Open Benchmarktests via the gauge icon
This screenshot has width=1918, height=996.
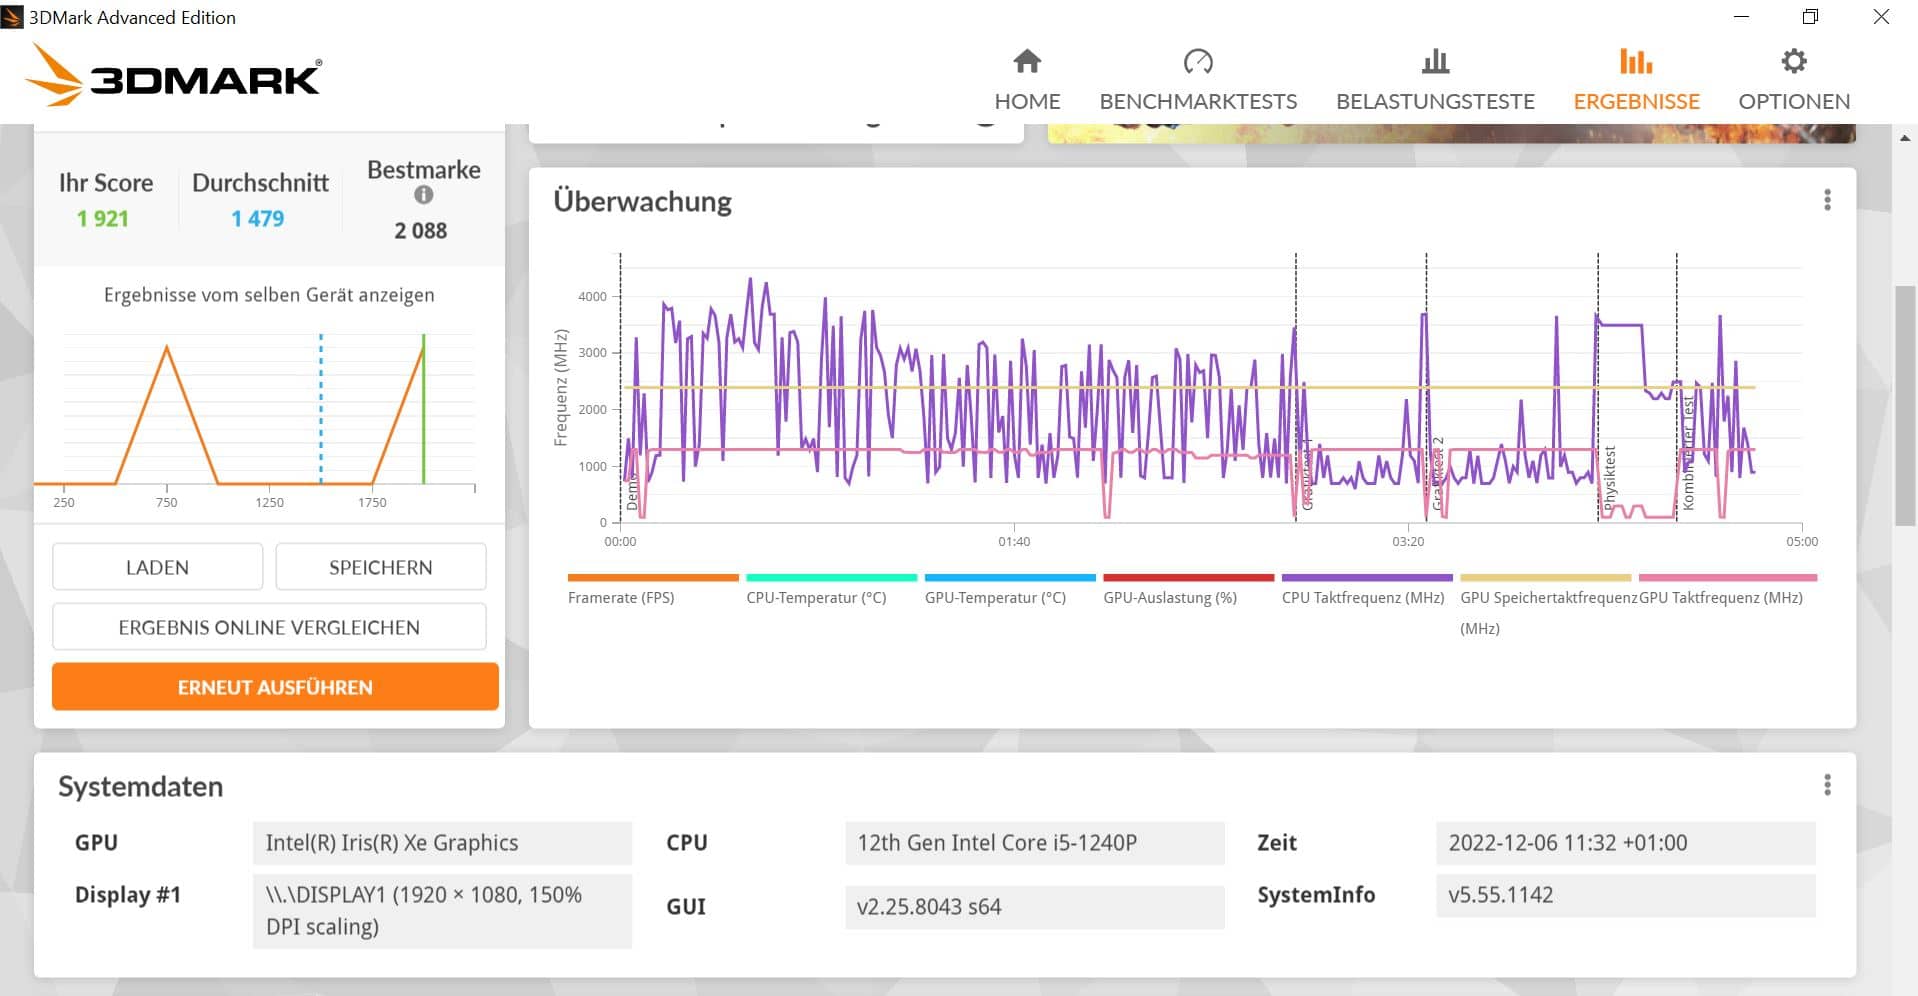pos(1197,62)
